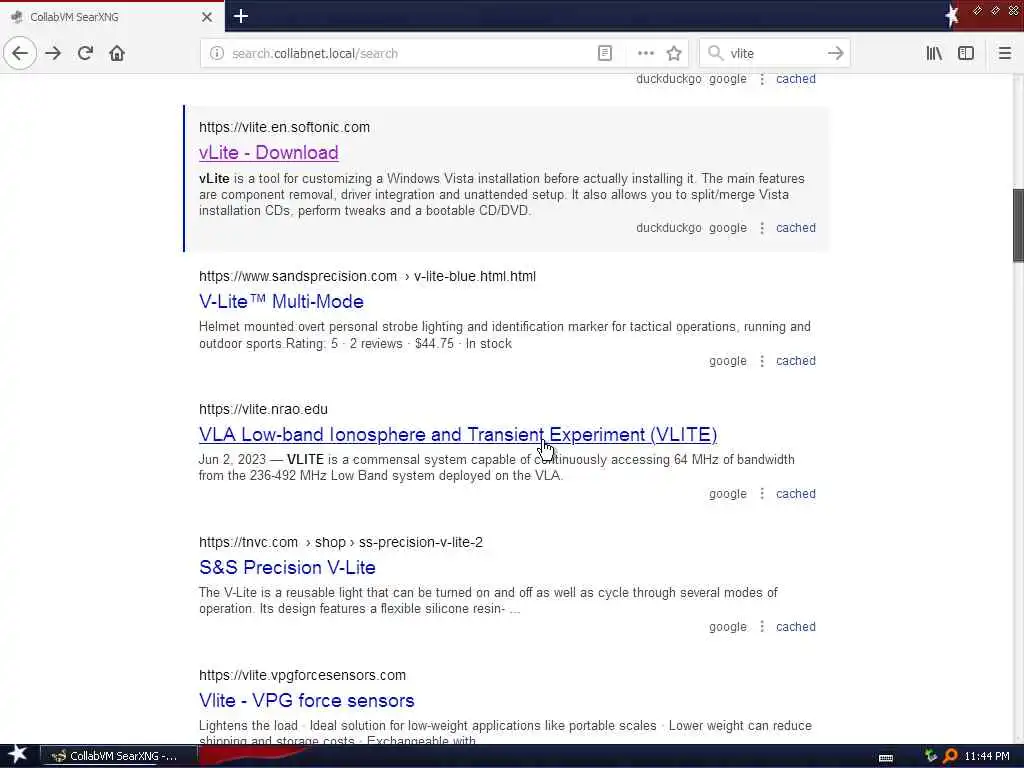Click google engine label on nrao result
Screen dimensions: 1024x768
[728, 494]
